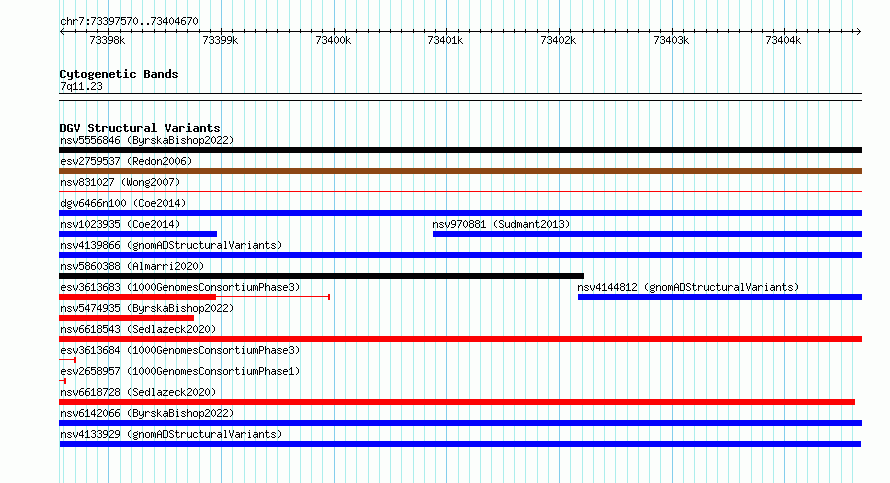
Task: Select the blue nsv970881 variant bar
Action: pos(647,234)
